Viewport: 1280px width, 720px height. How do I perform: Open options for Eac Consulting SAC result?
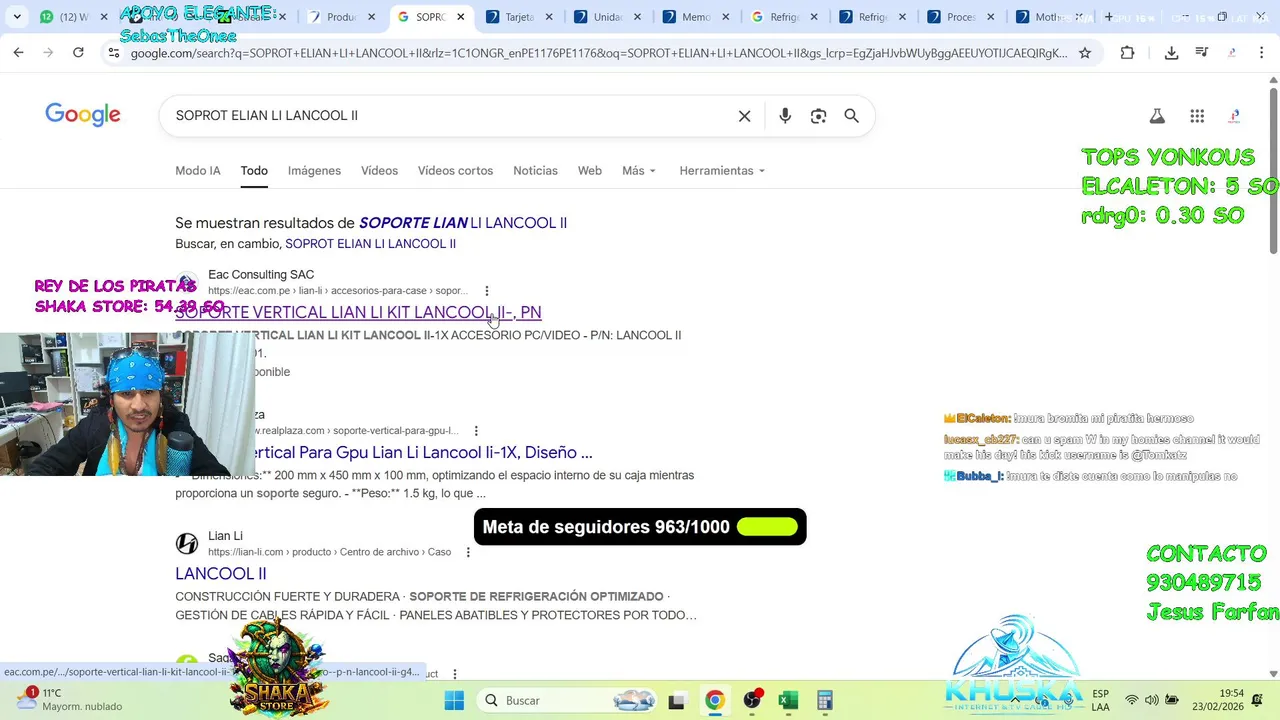pyautogui.click(x=487, y=291)
